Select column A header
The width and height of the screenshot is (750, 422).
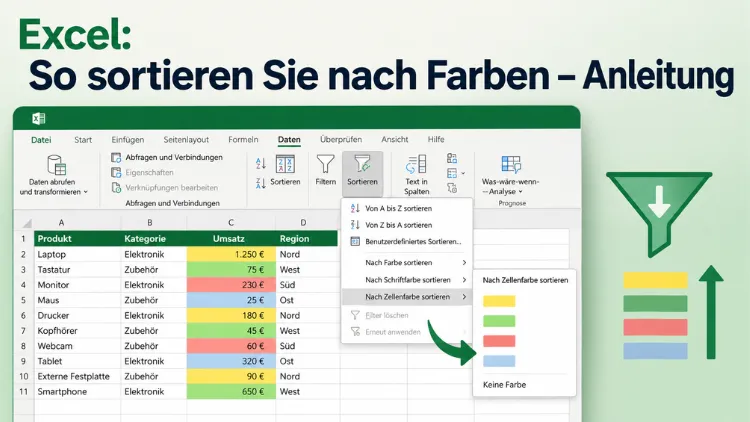tap(61, 223)
